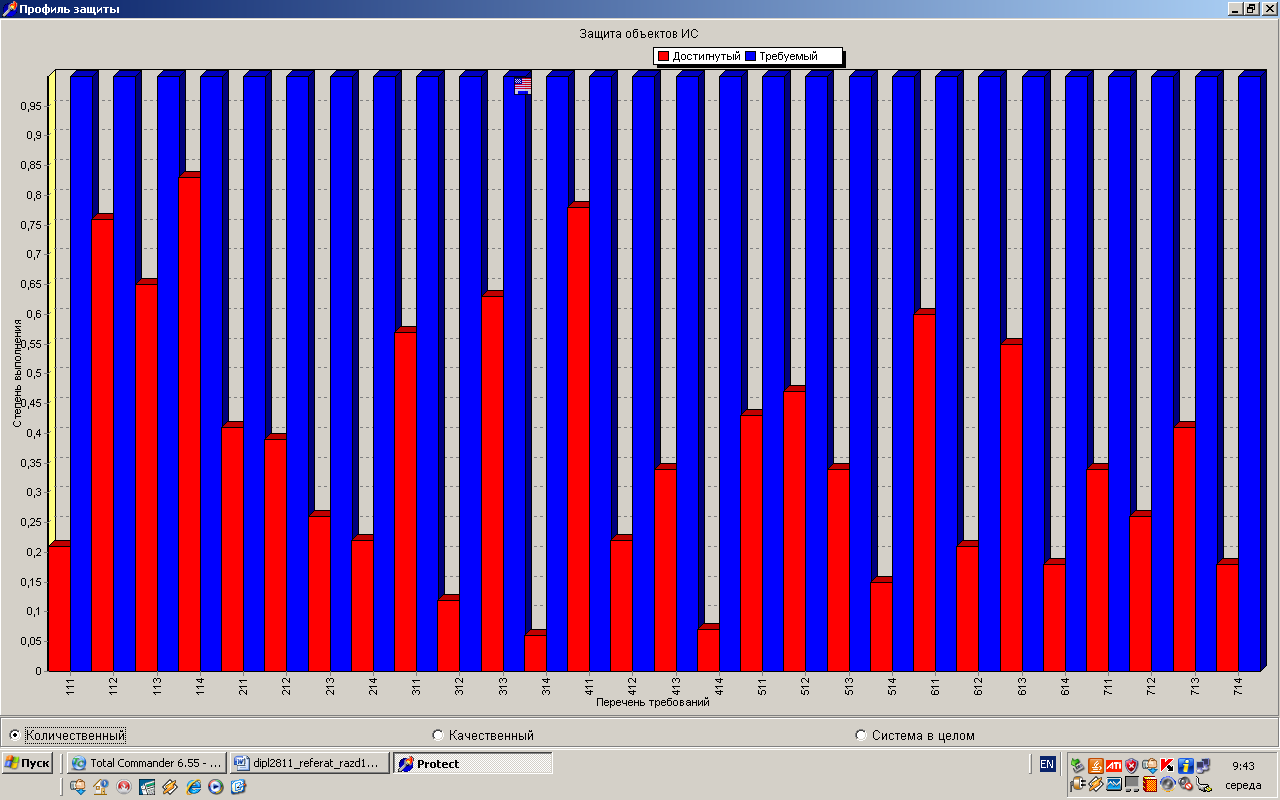
Task: Select the Количественный radio button
Action: click(14, 735)
